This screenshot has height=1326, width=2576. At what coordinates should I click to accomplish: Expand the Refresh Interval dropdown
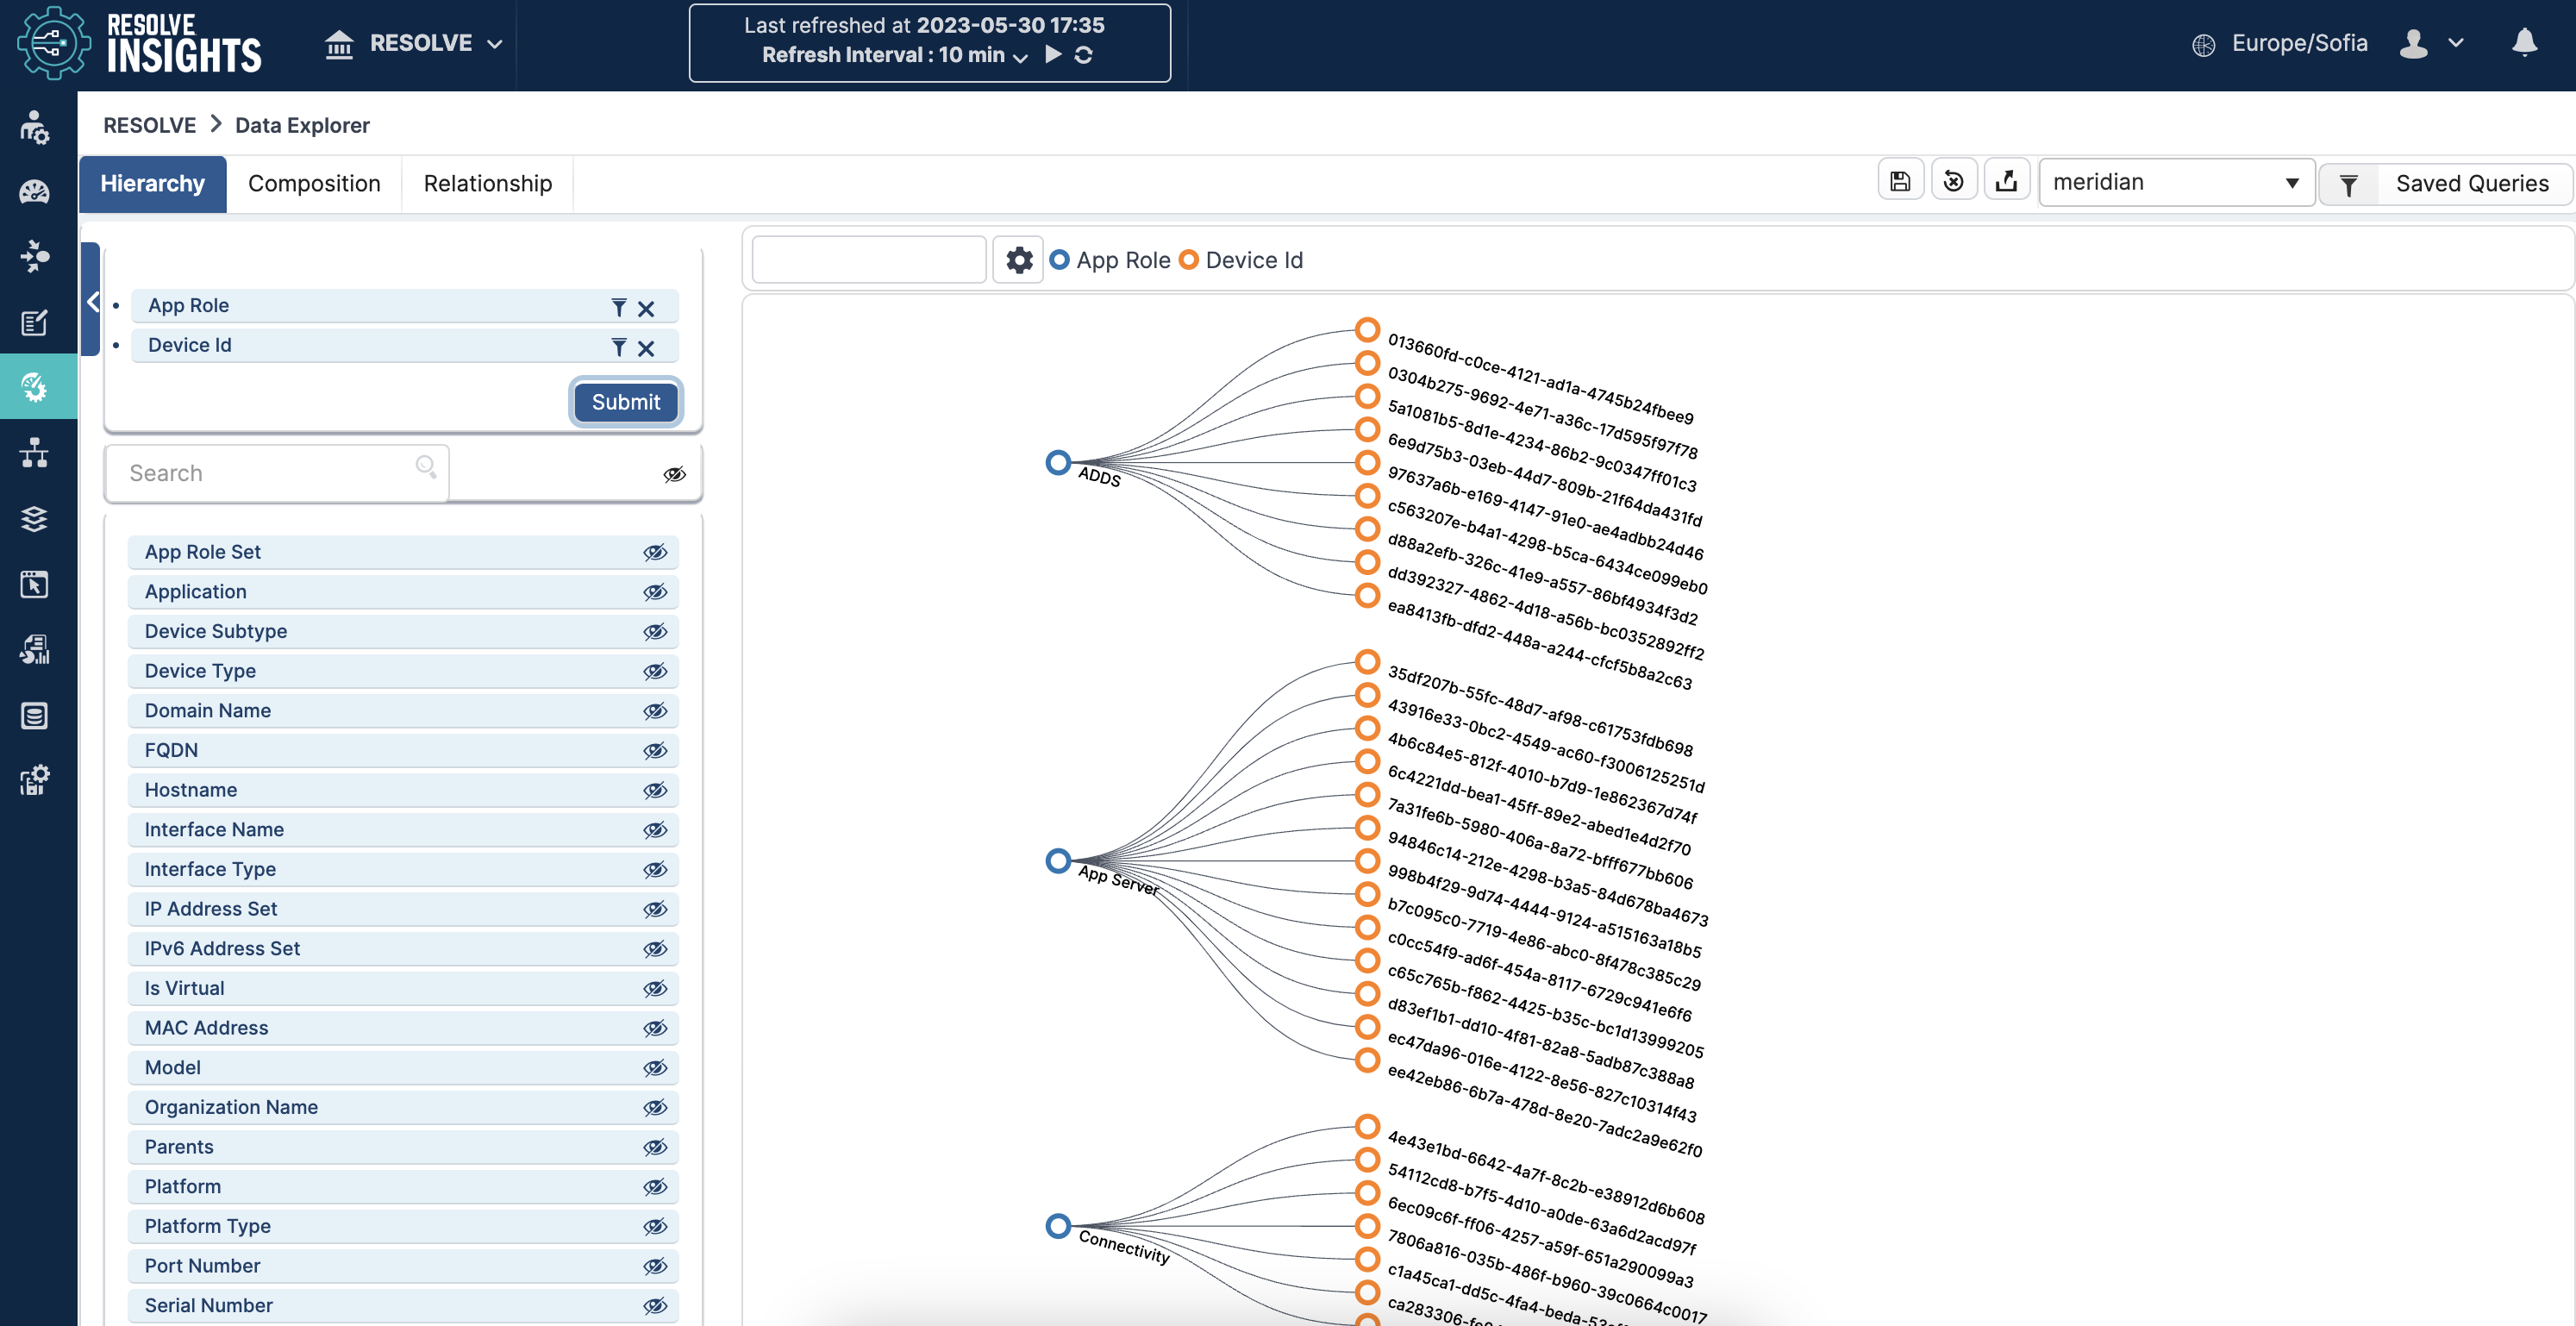click(1020, 57)
